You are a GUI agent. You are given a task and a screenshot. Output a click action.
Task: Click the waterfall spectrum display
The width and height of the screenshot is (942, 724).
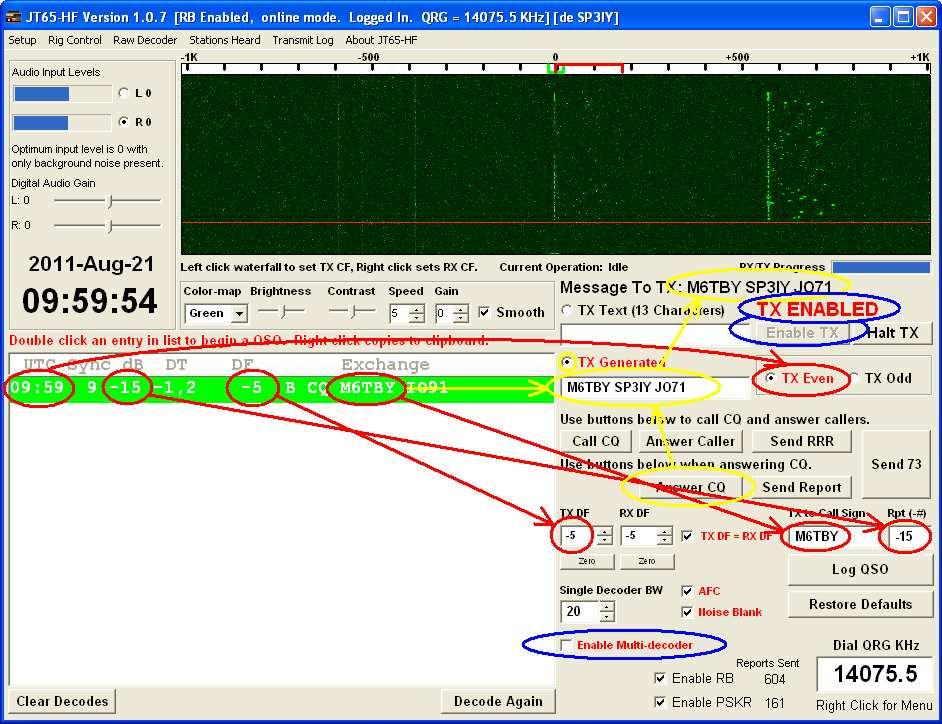[556, 164]
